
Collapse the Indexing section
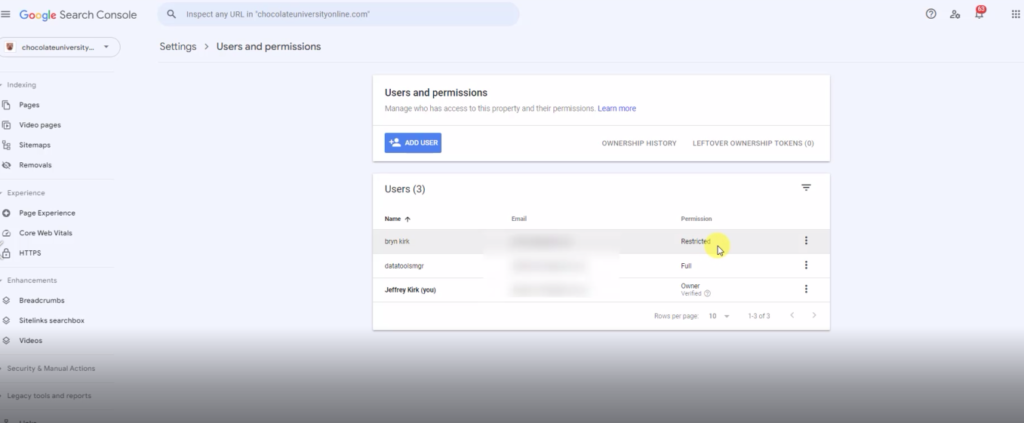pos(22,85)
